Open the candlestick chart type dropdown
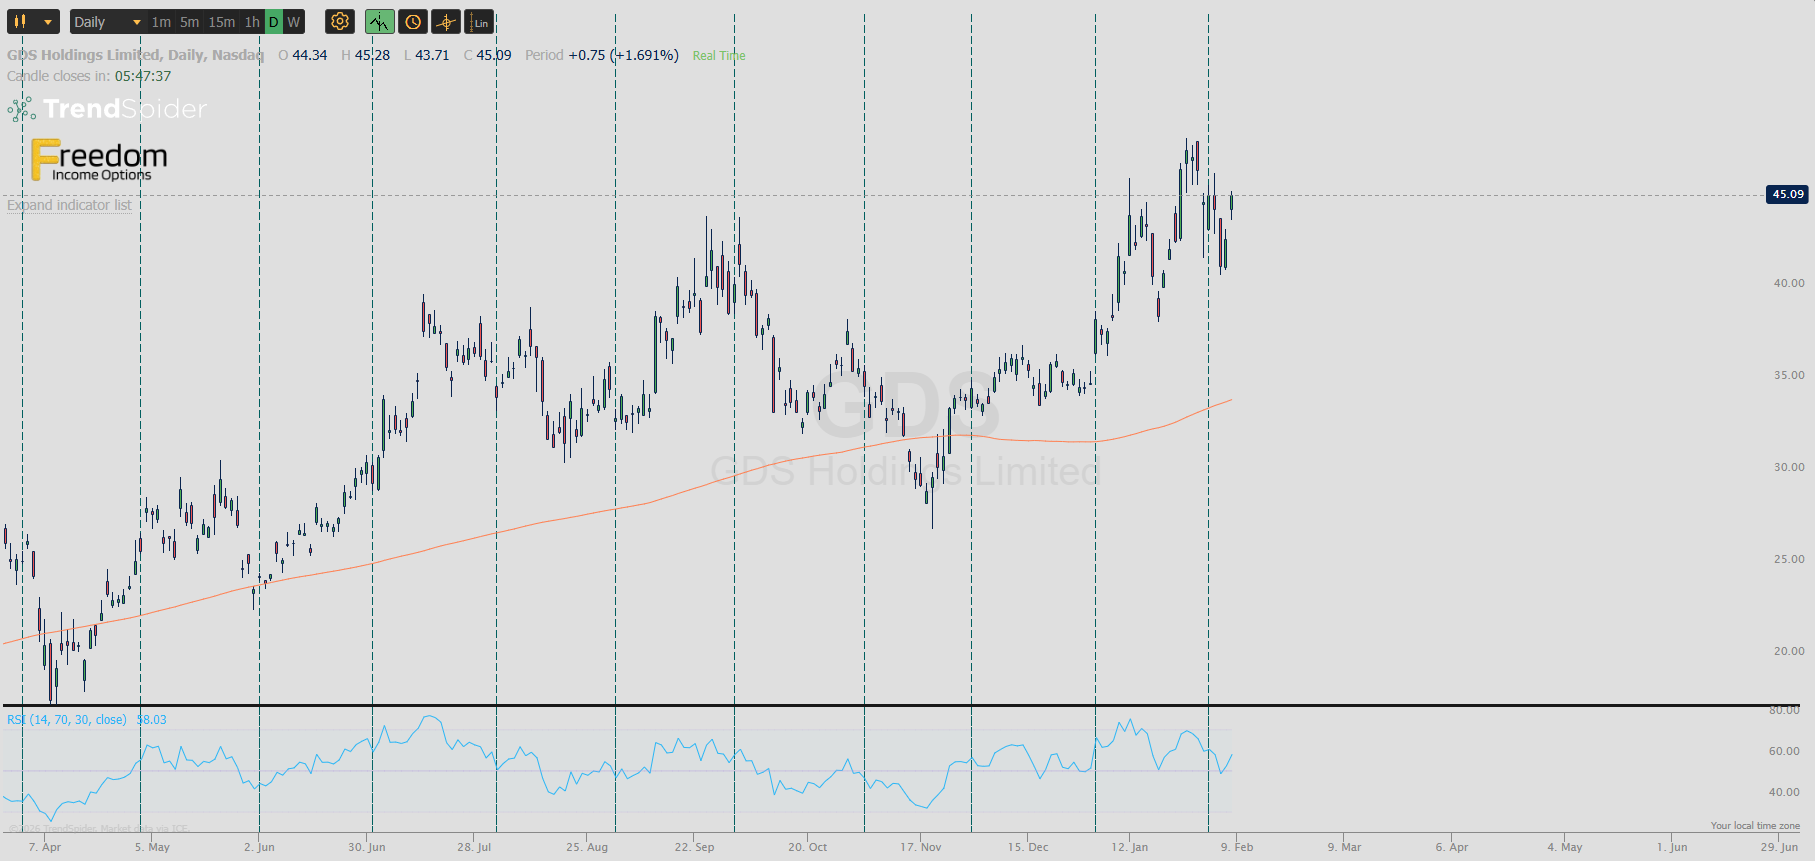Viewport: 1815px width, 861px height. tap(33, 22)
